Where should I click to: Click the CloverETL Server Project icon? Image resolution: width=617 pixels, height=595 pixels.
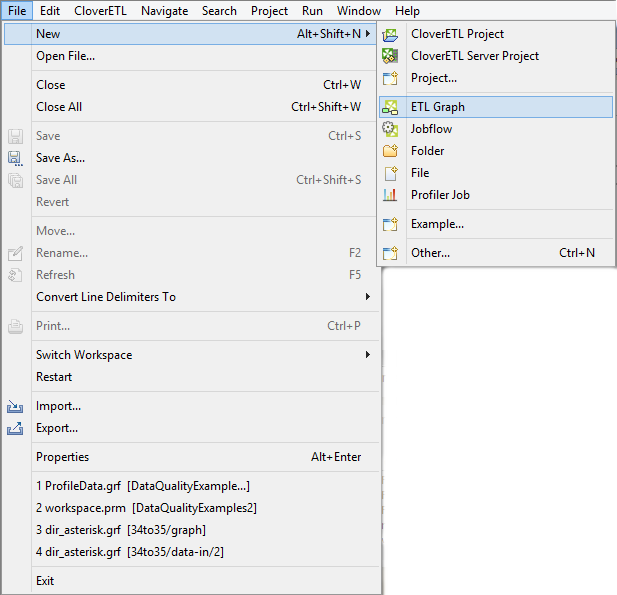[x=390, y=56]
